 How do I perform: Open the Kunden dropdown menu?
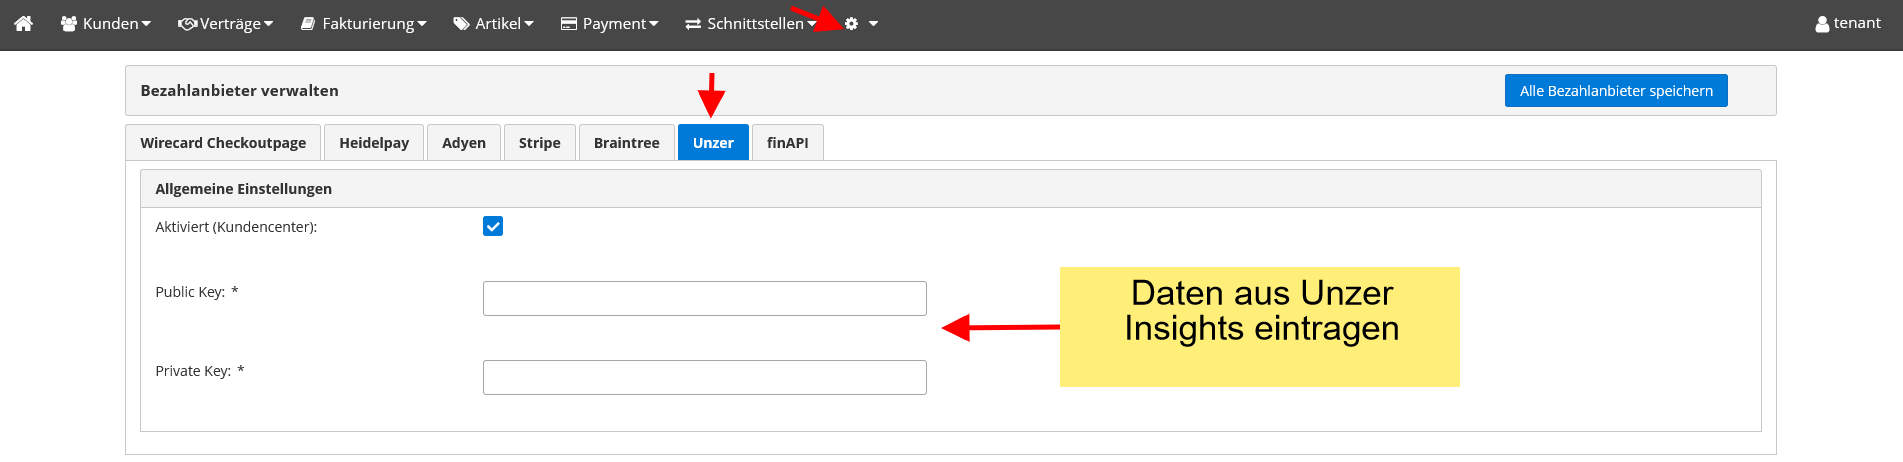[106, 23]
